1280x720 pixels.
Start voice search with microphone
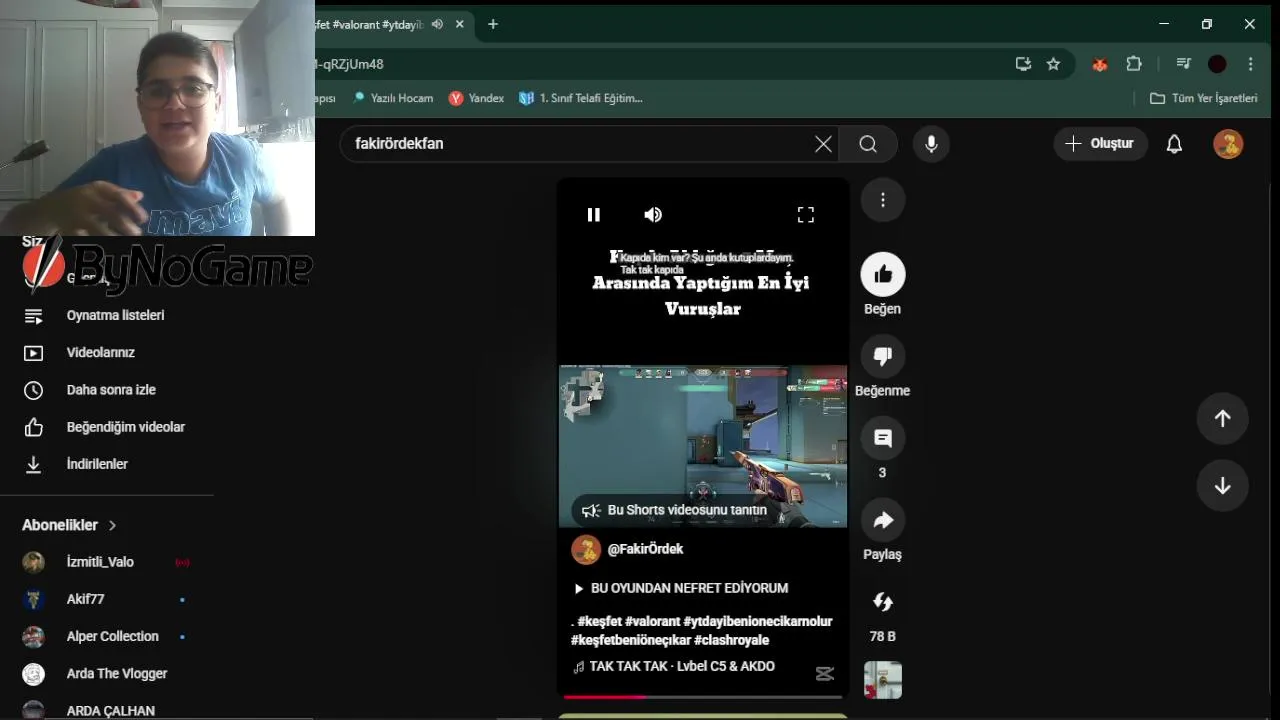click(x=931, y=144)
